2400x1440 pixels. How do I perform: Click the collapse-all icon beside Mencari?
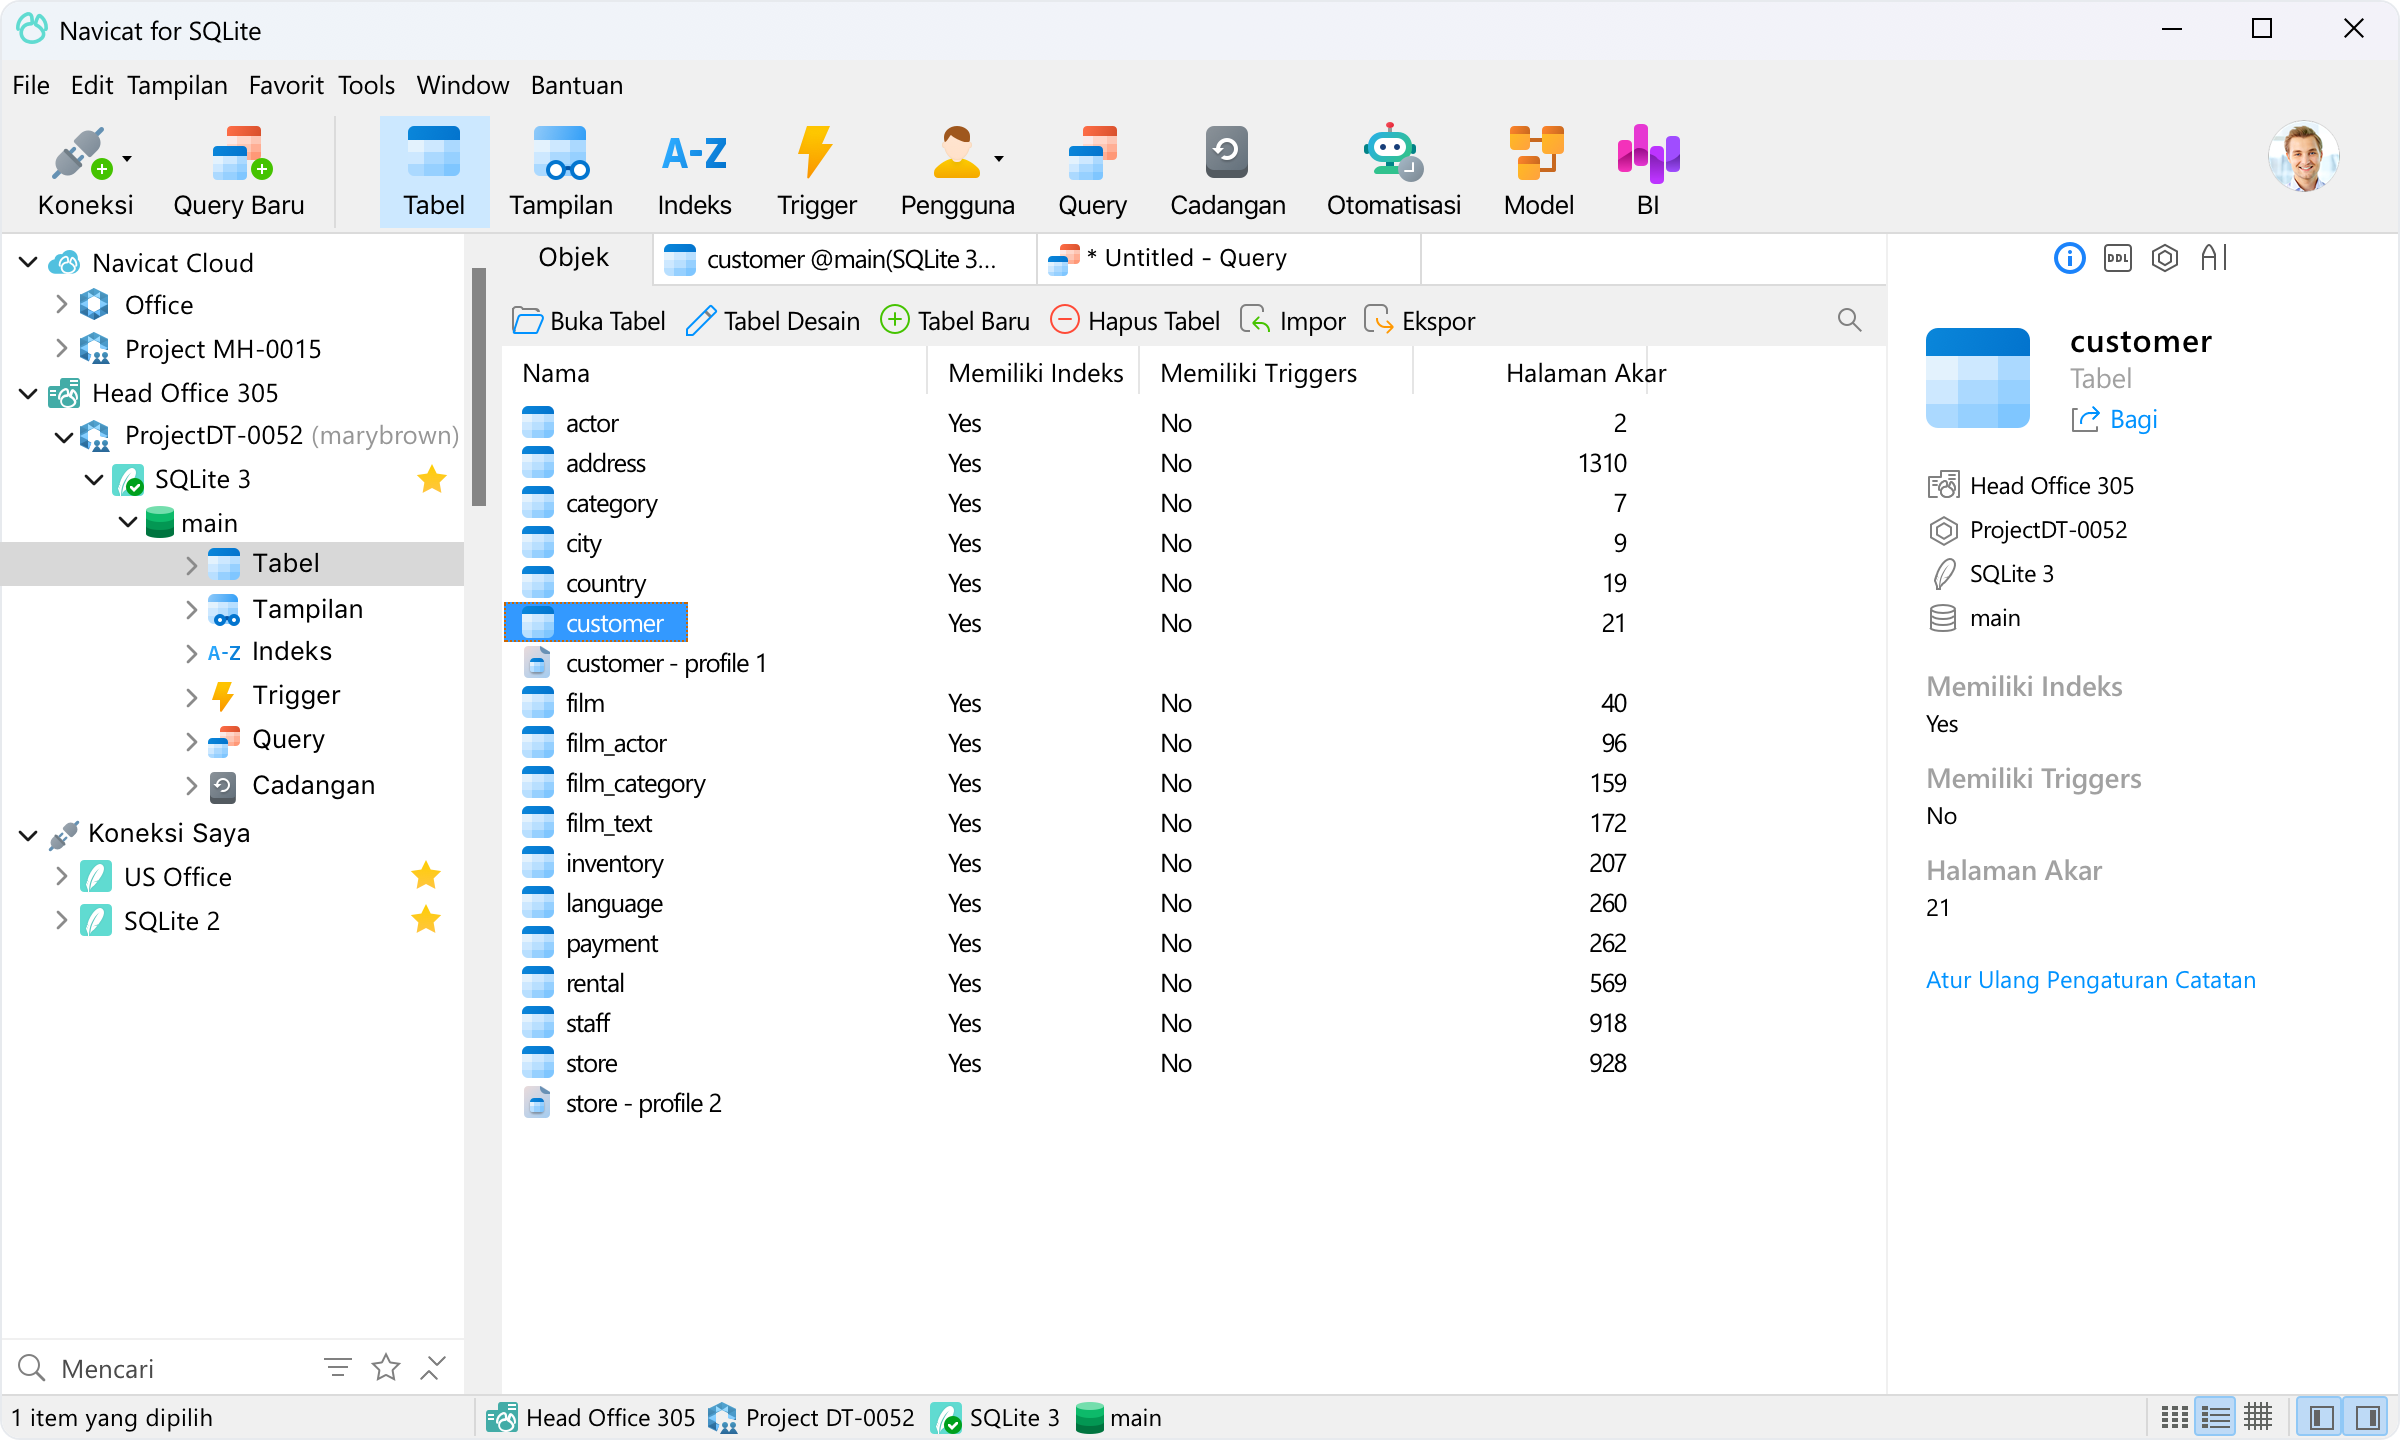pyautogui.click(x=433, y=1367)
